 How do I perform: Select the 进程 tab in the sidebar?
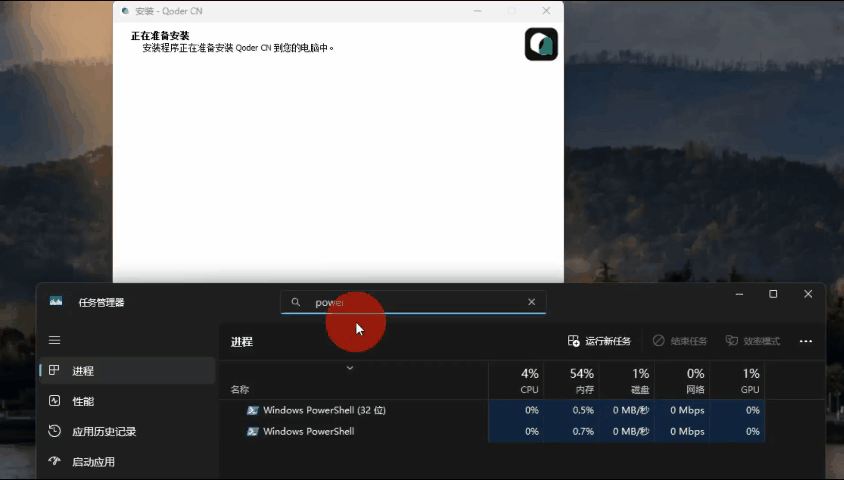click(x=128, y=371)
